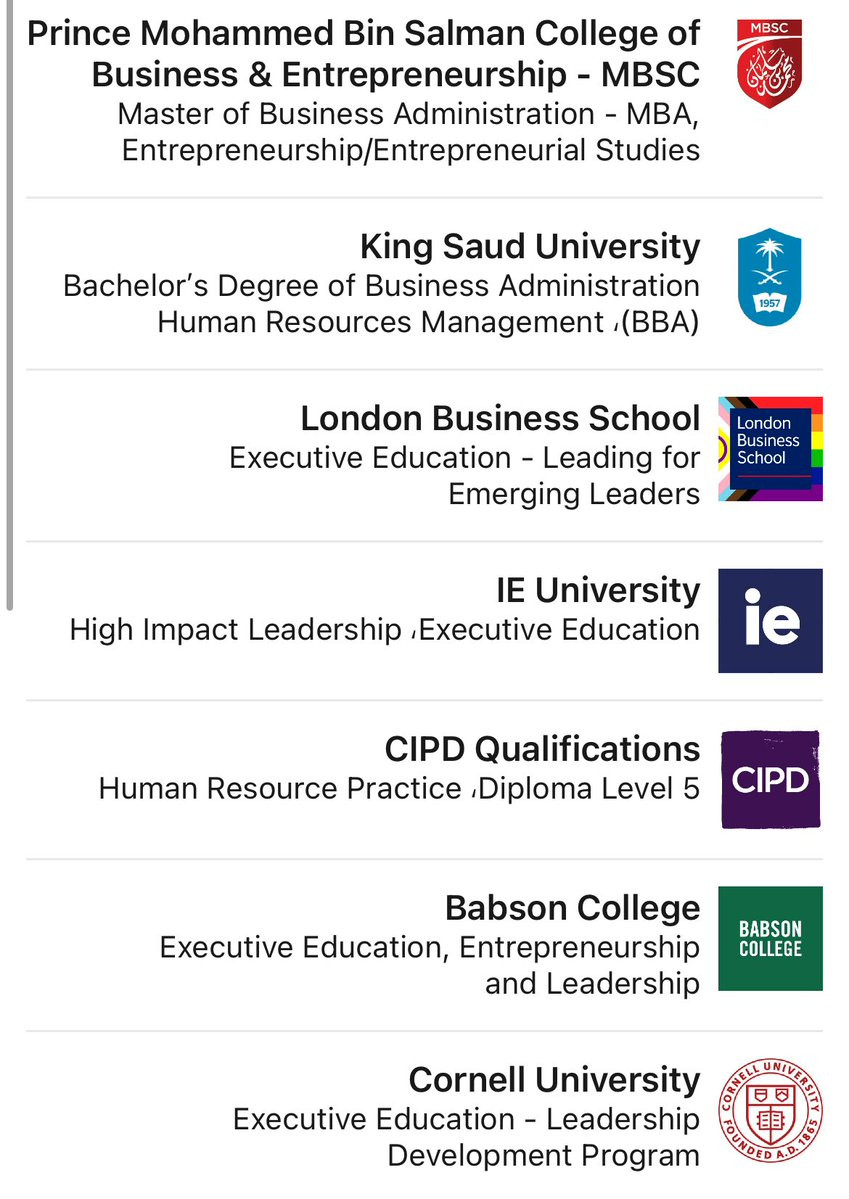Viewport: 849px width, 1199px height.
Task: Click the vertical scrollbar on left edge
Action: point(9,305)
